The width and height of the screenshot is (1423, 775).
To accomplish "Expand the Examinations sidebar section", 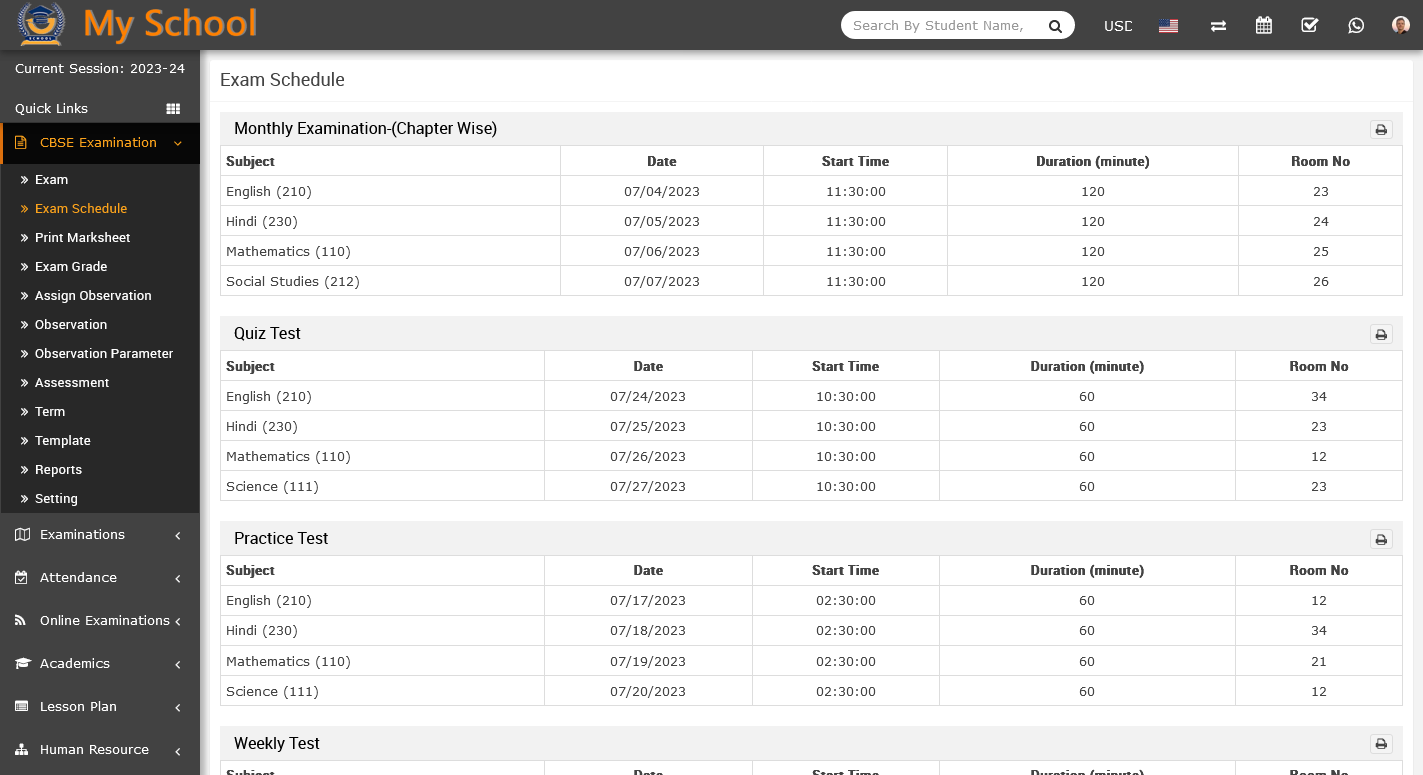I will pyautogui.click(x=100, y=535).
